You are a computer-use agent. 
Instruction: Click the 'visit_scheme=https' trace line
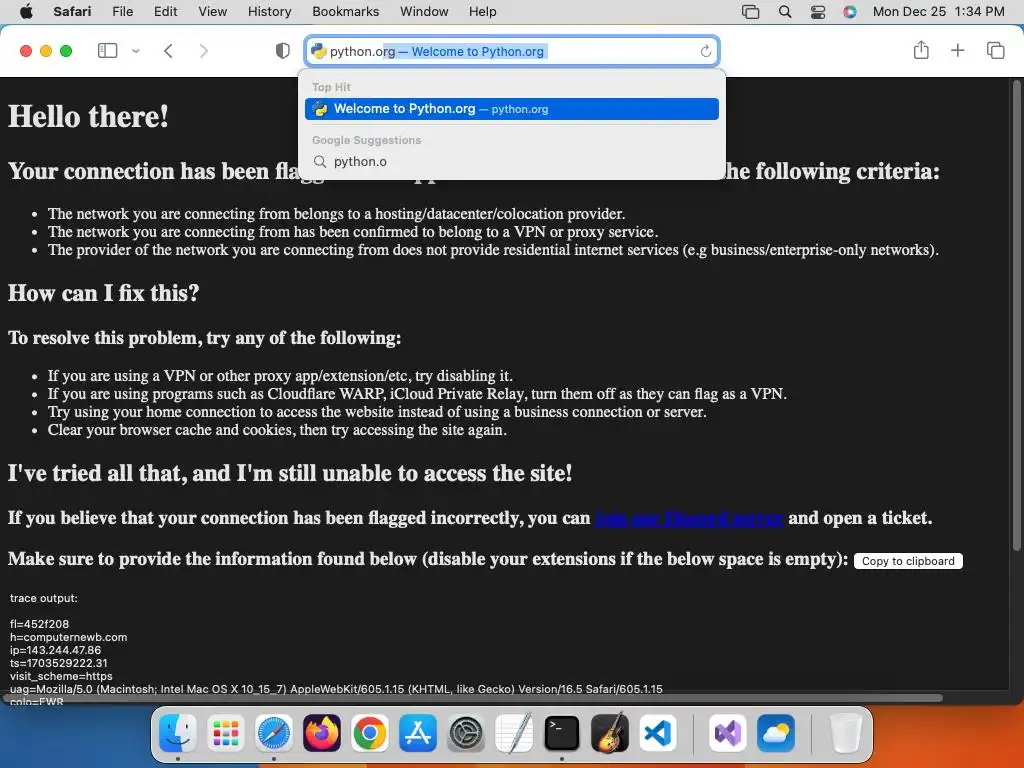pos(61,676)
